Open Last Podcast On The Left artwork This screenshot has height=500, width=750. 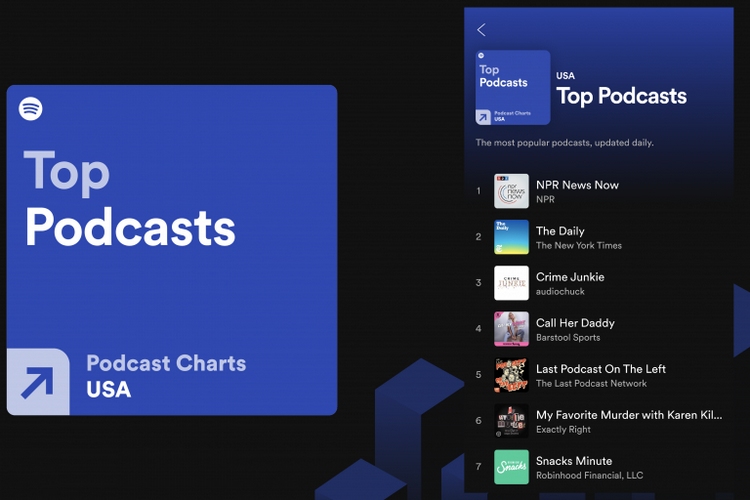511,375
